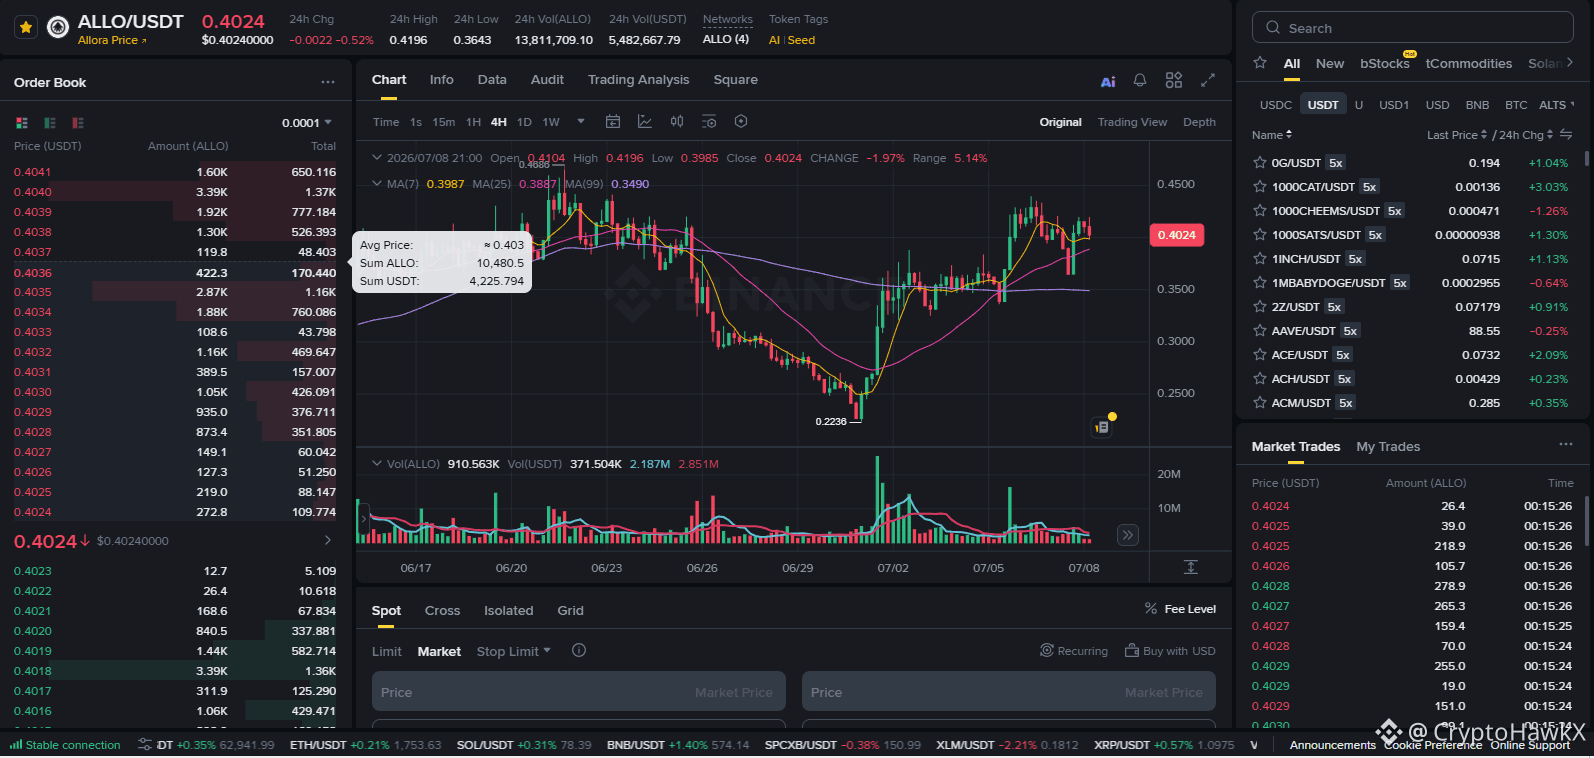The image size is (1594, 758).
Task: Open the Stop Limit dropdown
Action: (513, 652)
